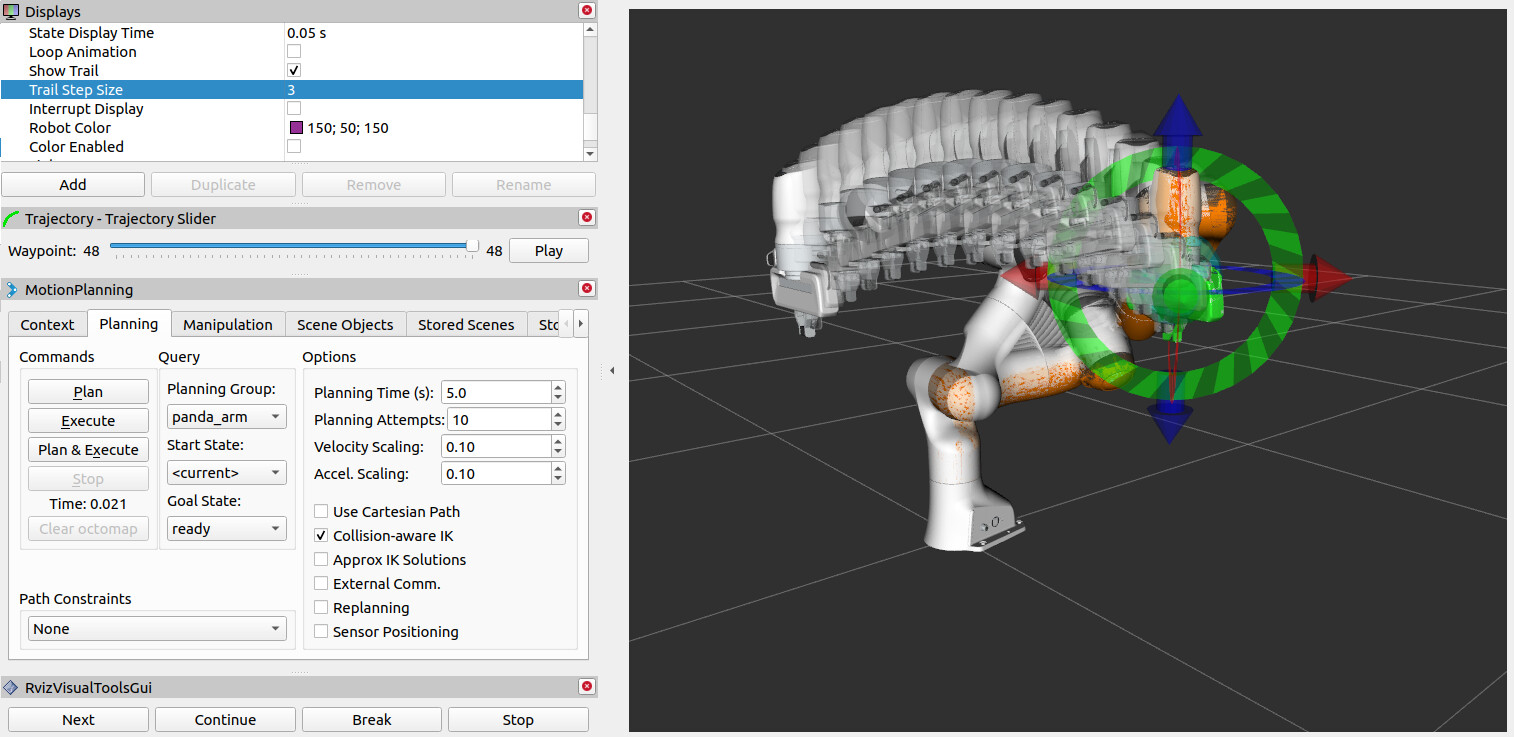1514x737 pixels.
Task: Toggle Color Enabled checkbox
Action: (294, 147)
